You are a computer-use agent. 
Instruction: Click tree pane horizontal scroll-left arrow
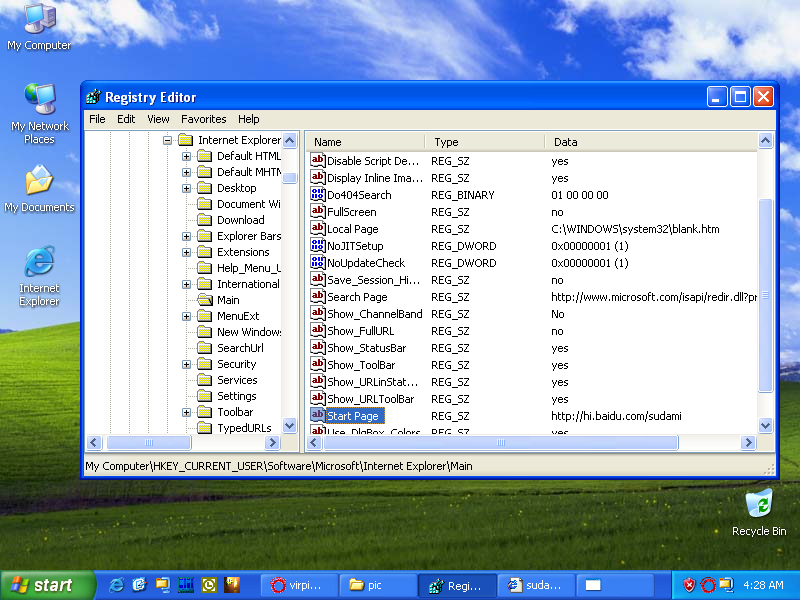click(x=94, y=442)
